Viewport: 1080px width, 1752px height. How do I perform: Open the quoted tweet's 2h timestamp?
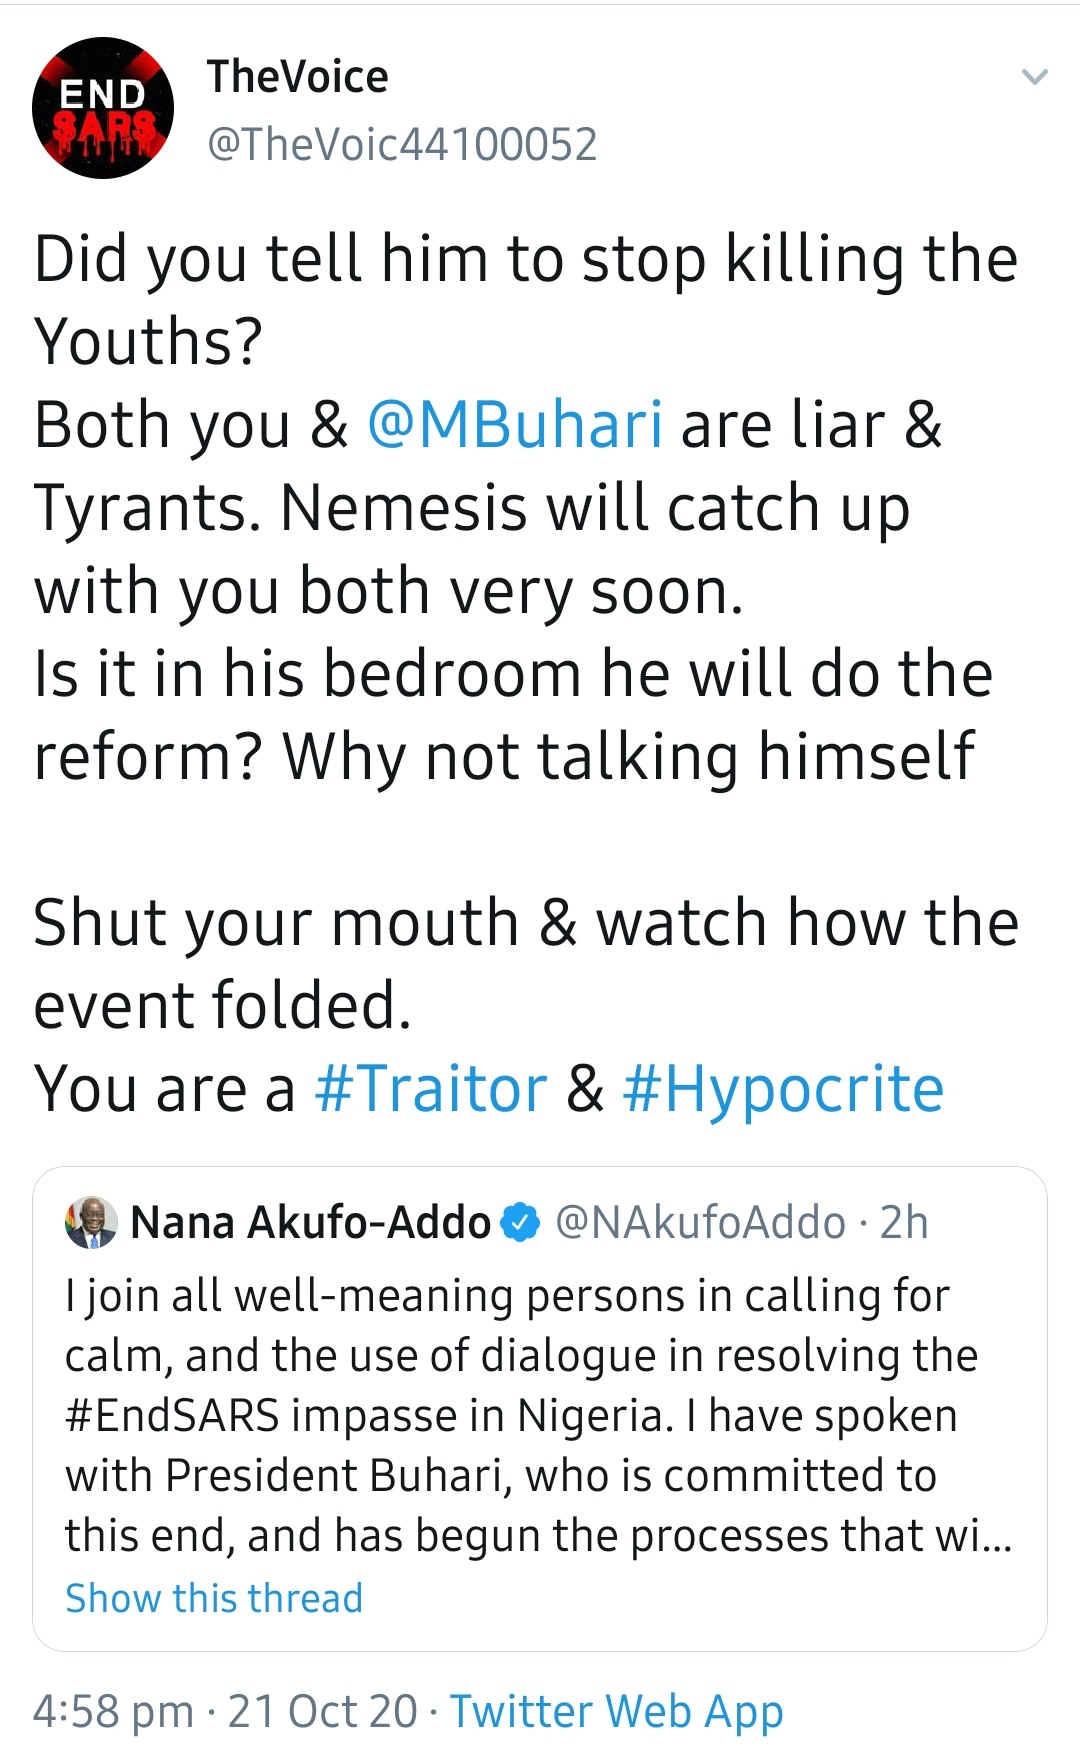[x=904, y=1222]
